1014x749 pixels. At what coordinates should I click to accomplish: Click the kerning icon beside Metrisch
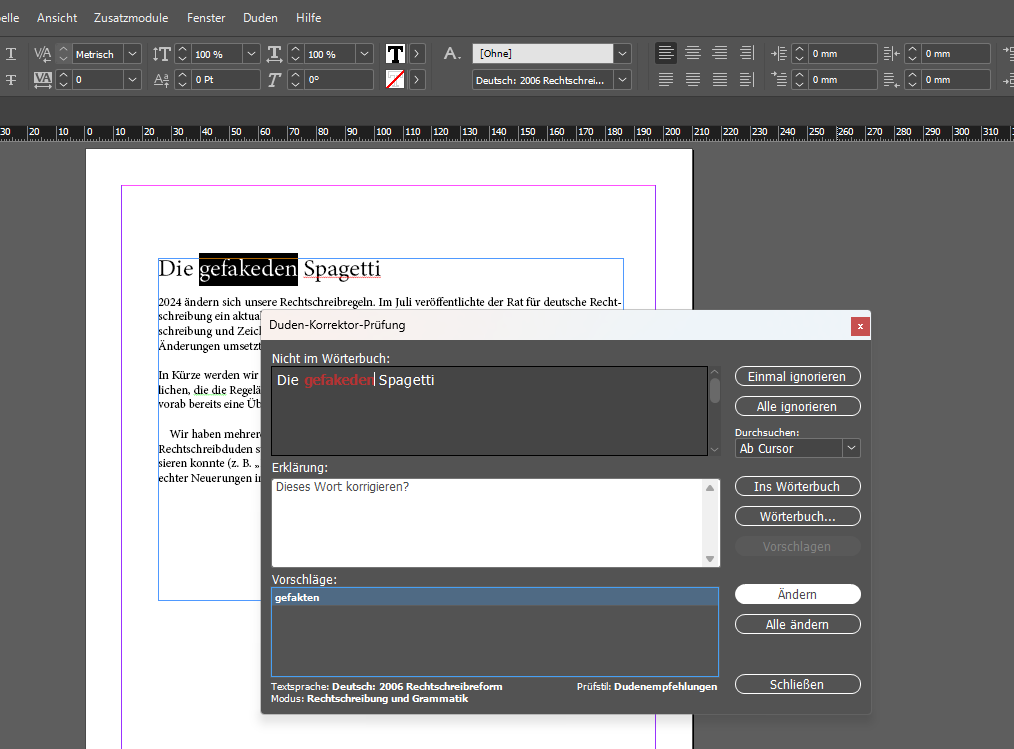click(x=43, y=54)
